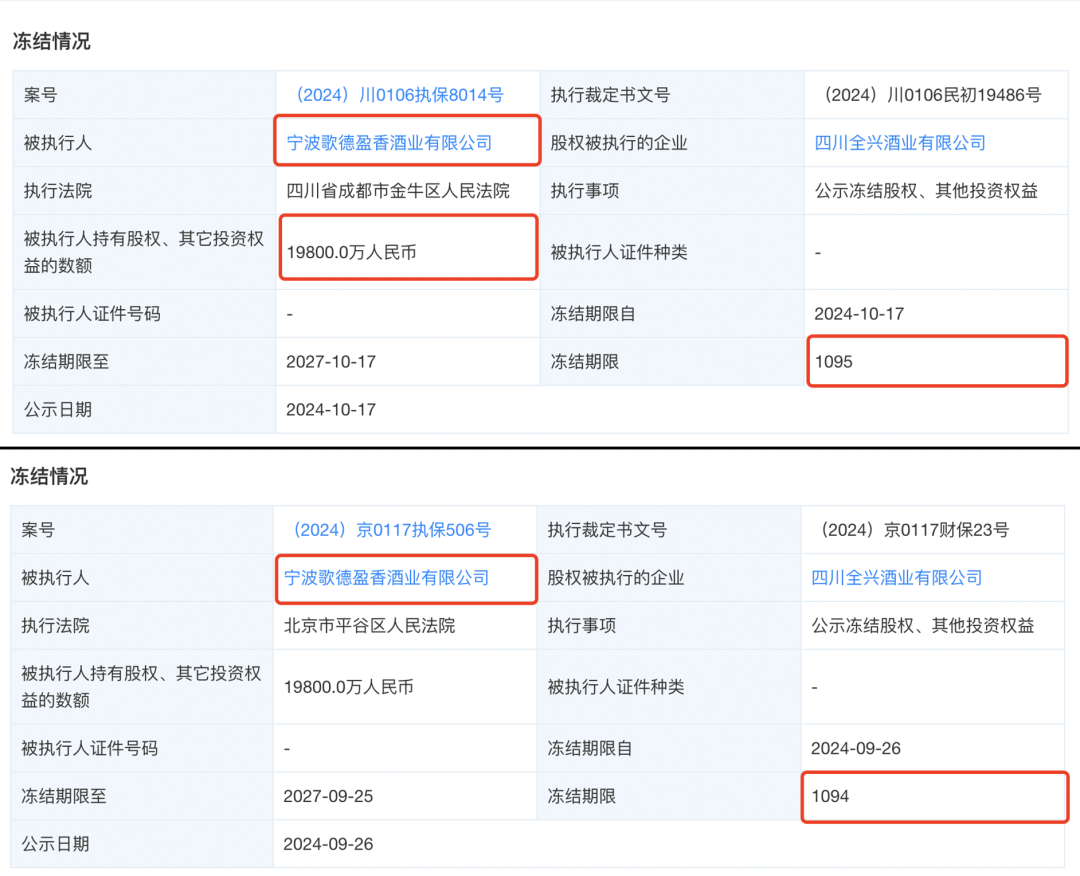Click ruling number 川0106民初19486号

pyautogui.click(x=931, y=95)
